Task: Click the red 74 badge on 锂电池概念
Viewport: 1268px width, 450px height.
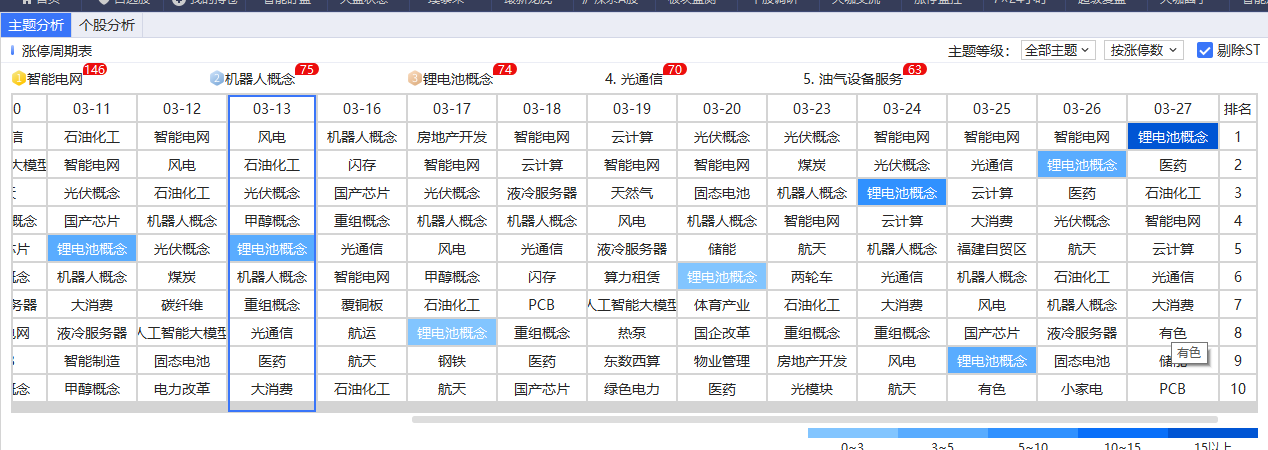Action: pyautogui.click(x=505, y=69)
